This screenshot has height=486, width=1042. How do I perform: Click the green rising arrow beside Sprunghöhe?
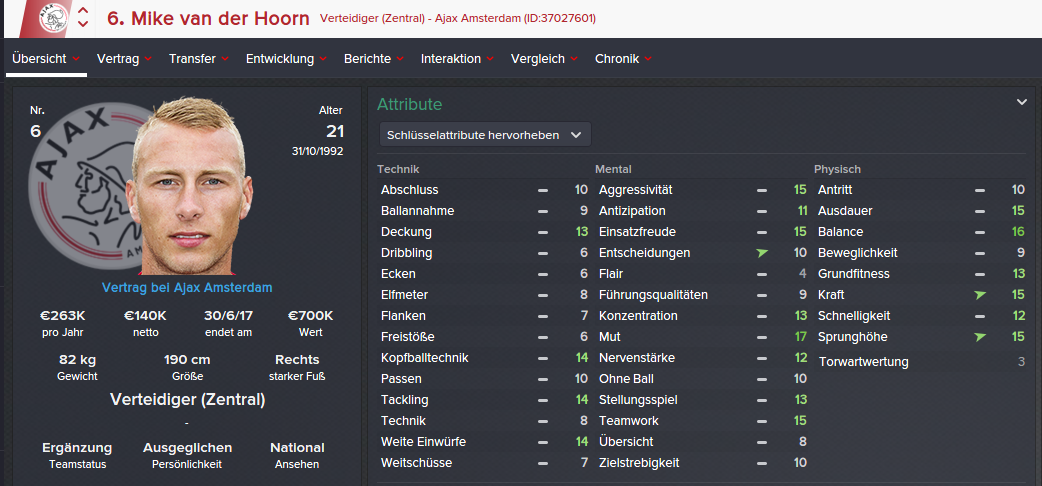[981, 337]
